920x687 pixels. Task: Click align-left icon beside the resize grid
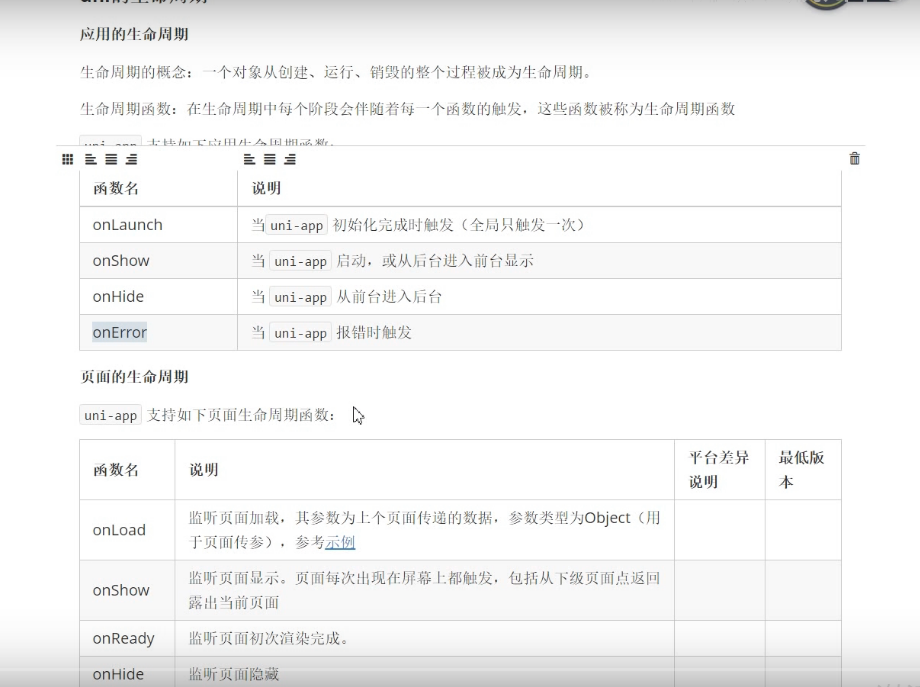point(91,159)
